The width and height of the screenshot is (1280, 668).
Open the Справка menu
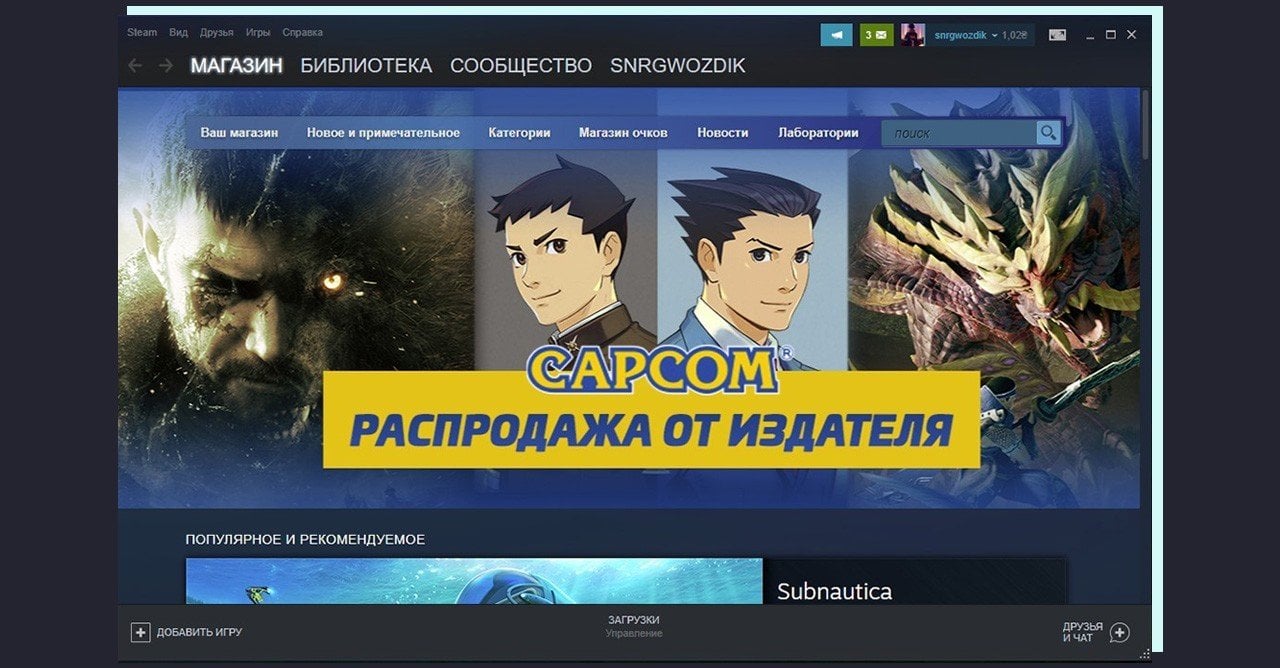(302, 33)
